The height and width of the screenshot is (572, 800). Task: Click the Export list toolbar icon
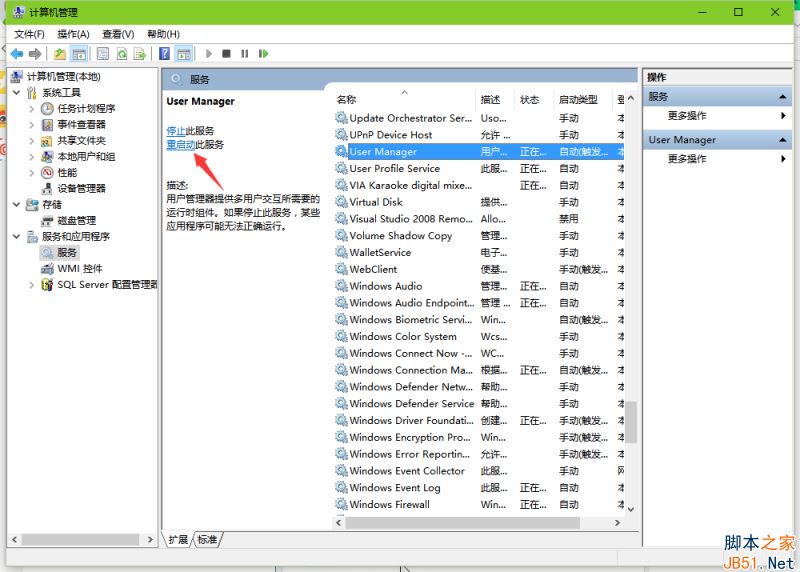(x=140, y=54)
